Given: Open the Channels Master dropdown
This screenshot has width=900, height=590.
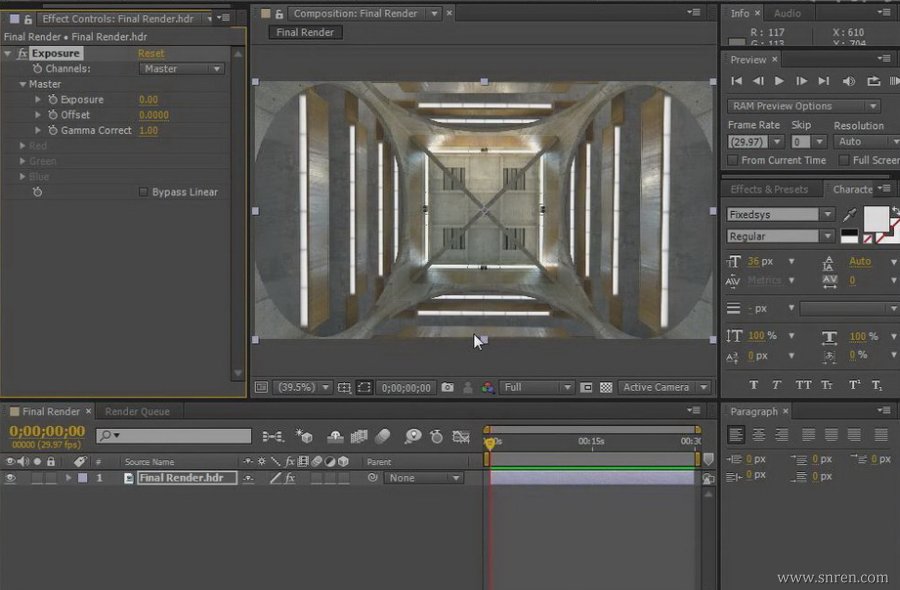Looking at the screenshot, I should click(x=181, y=68).
